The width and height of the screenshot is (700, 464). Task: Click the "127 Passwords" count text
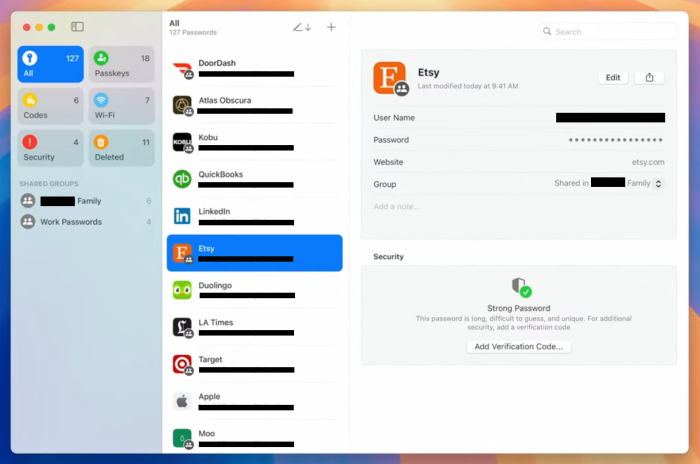pos(193,32)
